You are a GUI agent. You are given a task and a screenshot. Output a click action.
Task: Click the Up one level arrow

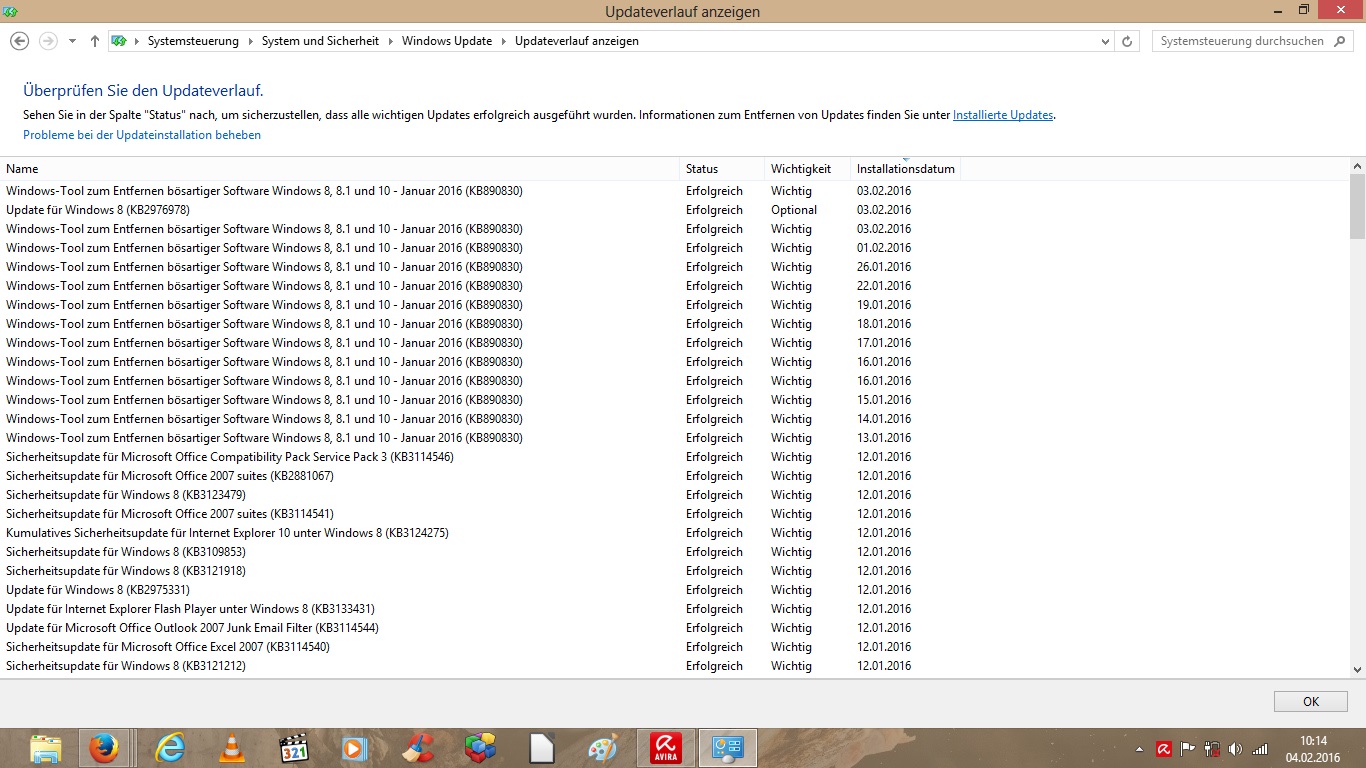(95, 41)
